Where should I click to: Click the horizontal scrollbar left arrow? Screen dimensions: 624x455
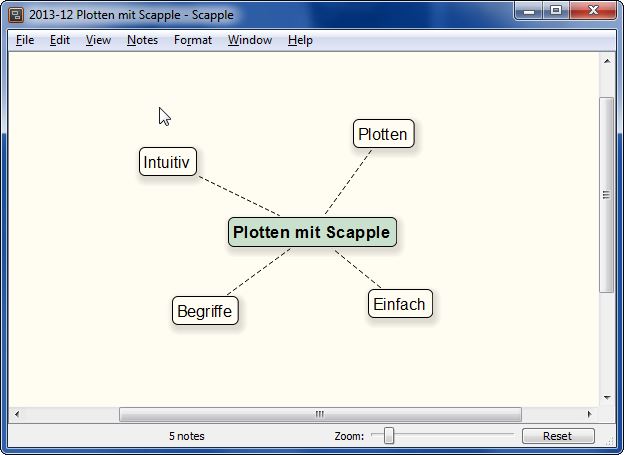16,414
